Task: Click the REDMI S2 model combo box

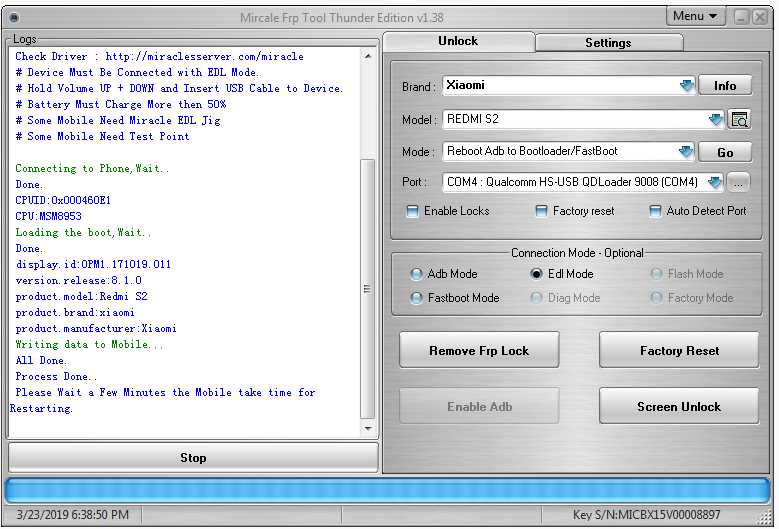Action: click(583, 119)
